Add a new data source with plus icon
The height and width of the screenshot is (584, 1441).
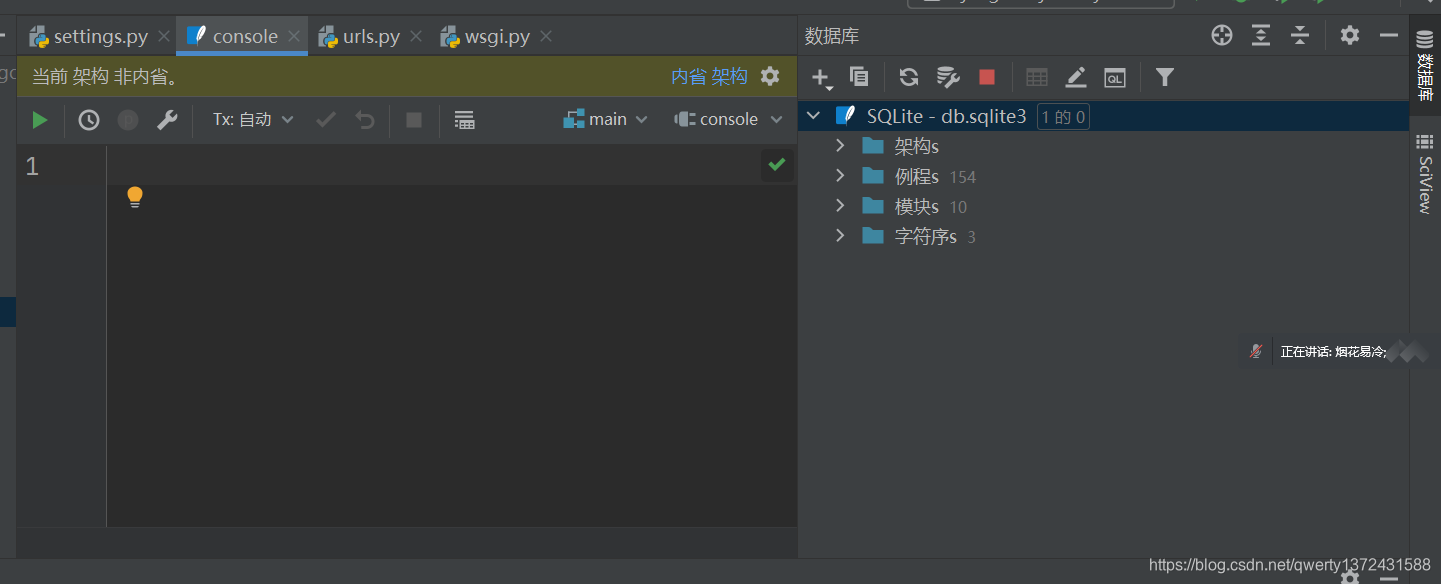821,78
